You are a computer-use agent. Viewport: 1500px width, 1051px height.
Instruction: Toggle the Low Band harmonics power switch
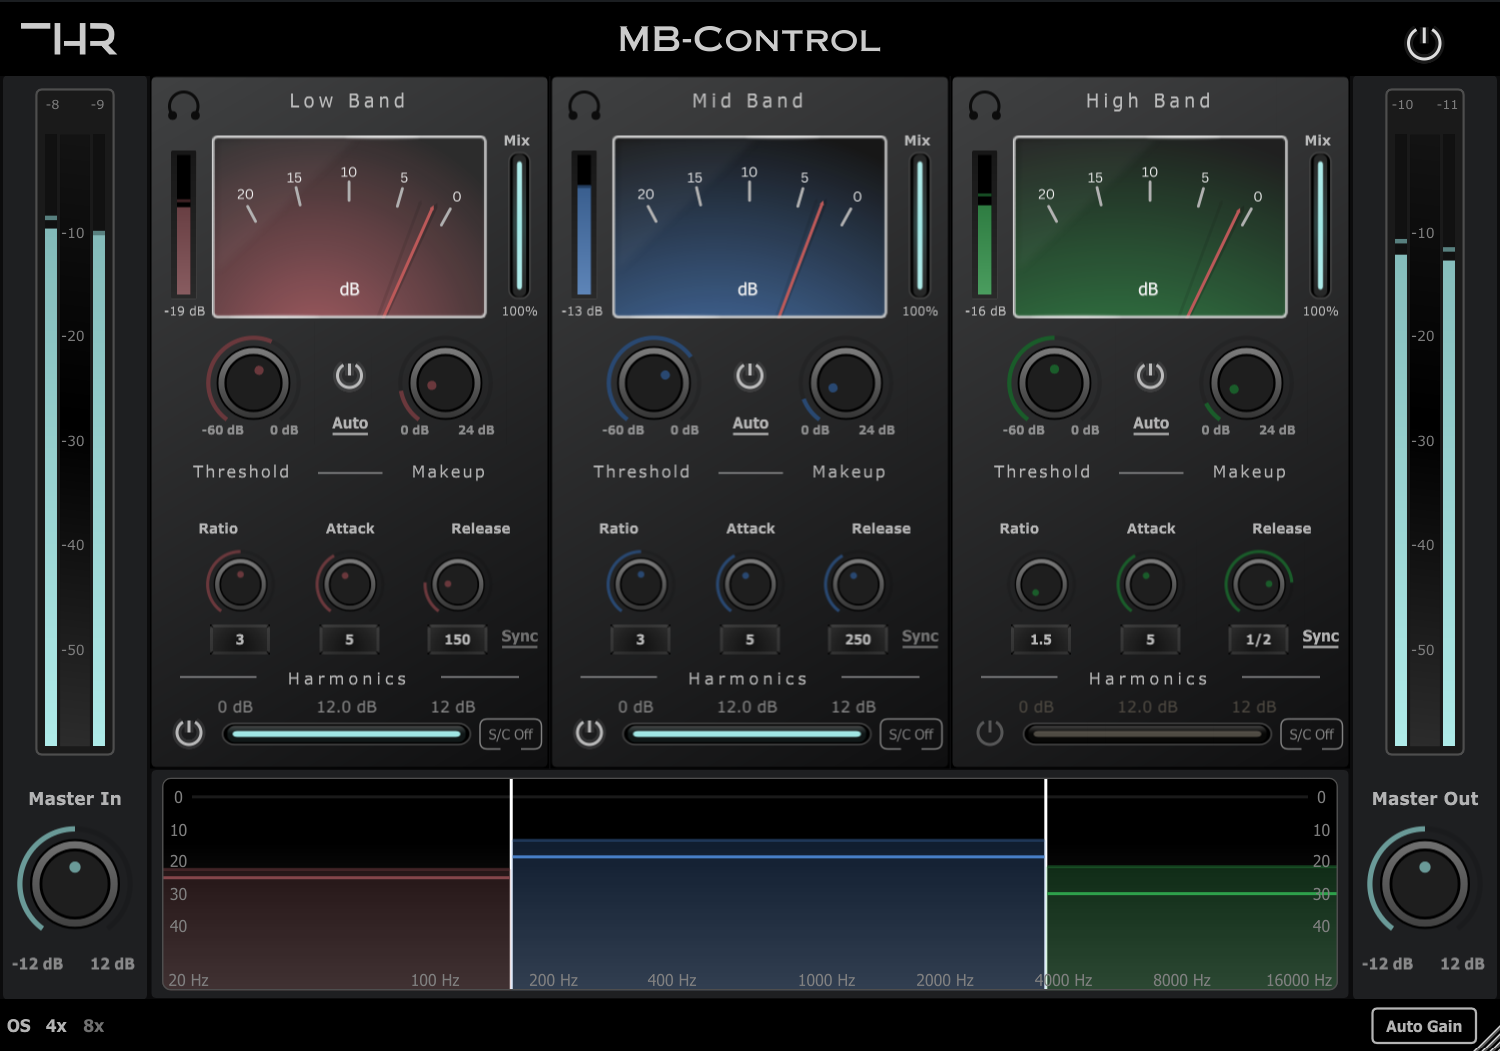pos(188,732)
